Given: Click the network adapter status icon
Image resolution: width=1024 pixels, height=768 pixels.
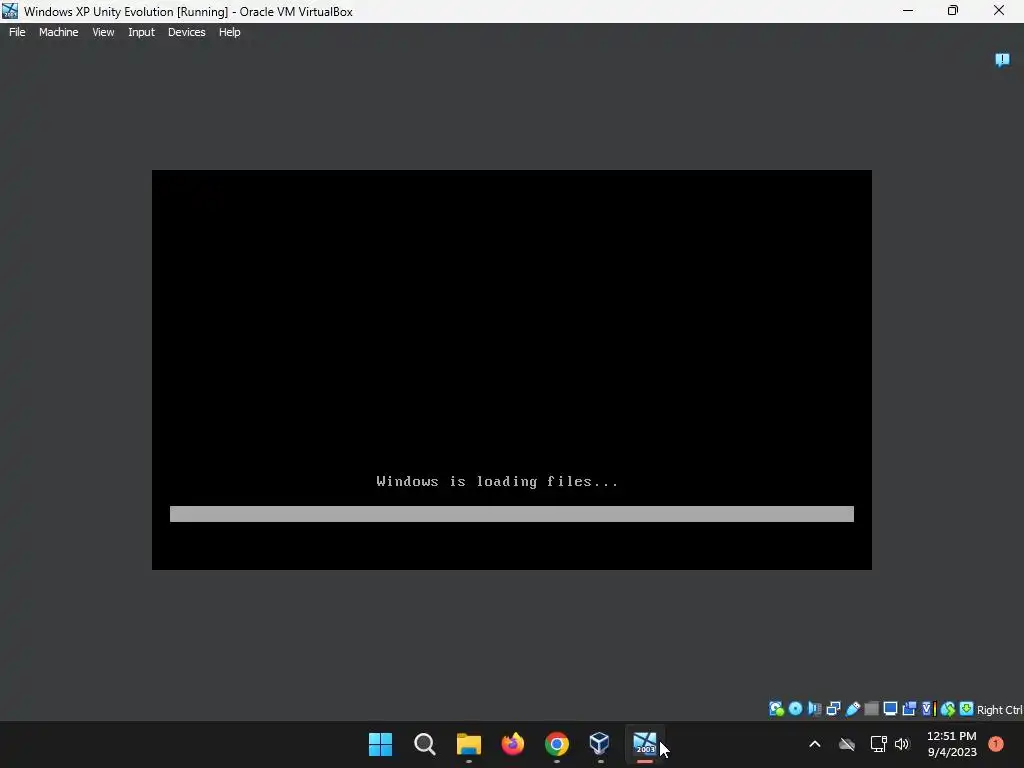Looking at the screenshot, I should point(833,709).
